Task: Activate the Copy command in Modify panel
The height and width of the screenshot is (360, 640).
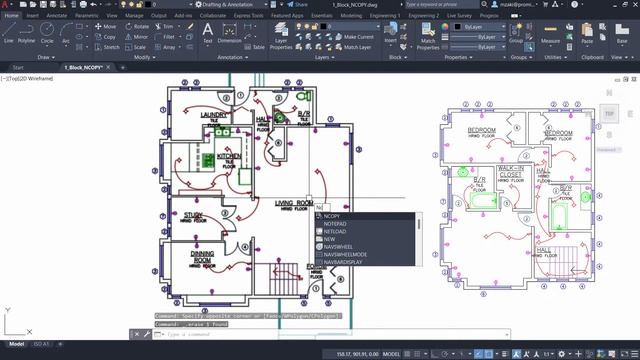Action: [x=106, y=37]
